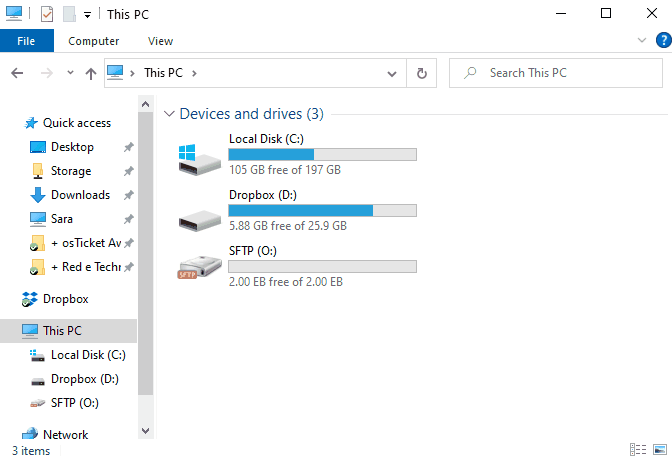
Task: Click the Properties icon in quick access toolbar
Action: click(47, 14)
